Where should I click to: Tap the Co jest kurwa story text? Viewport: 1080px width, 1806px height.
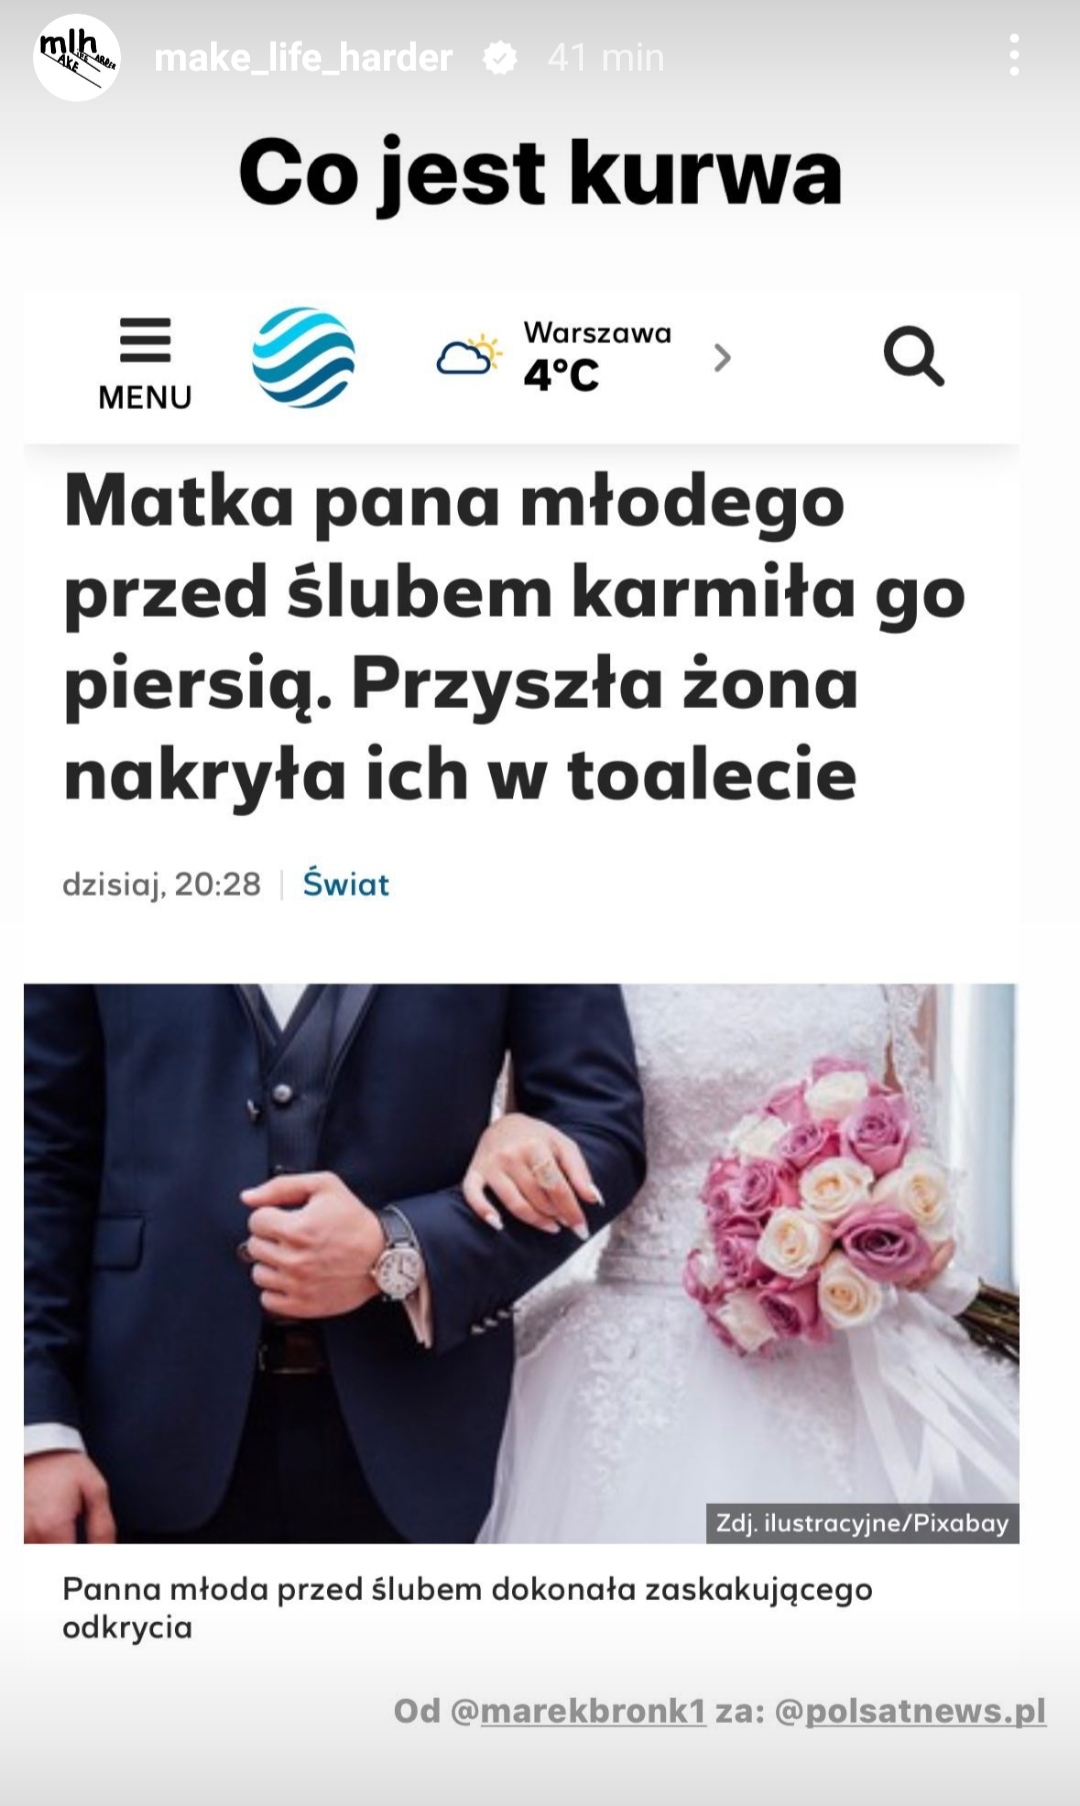[x=540, y=173]
